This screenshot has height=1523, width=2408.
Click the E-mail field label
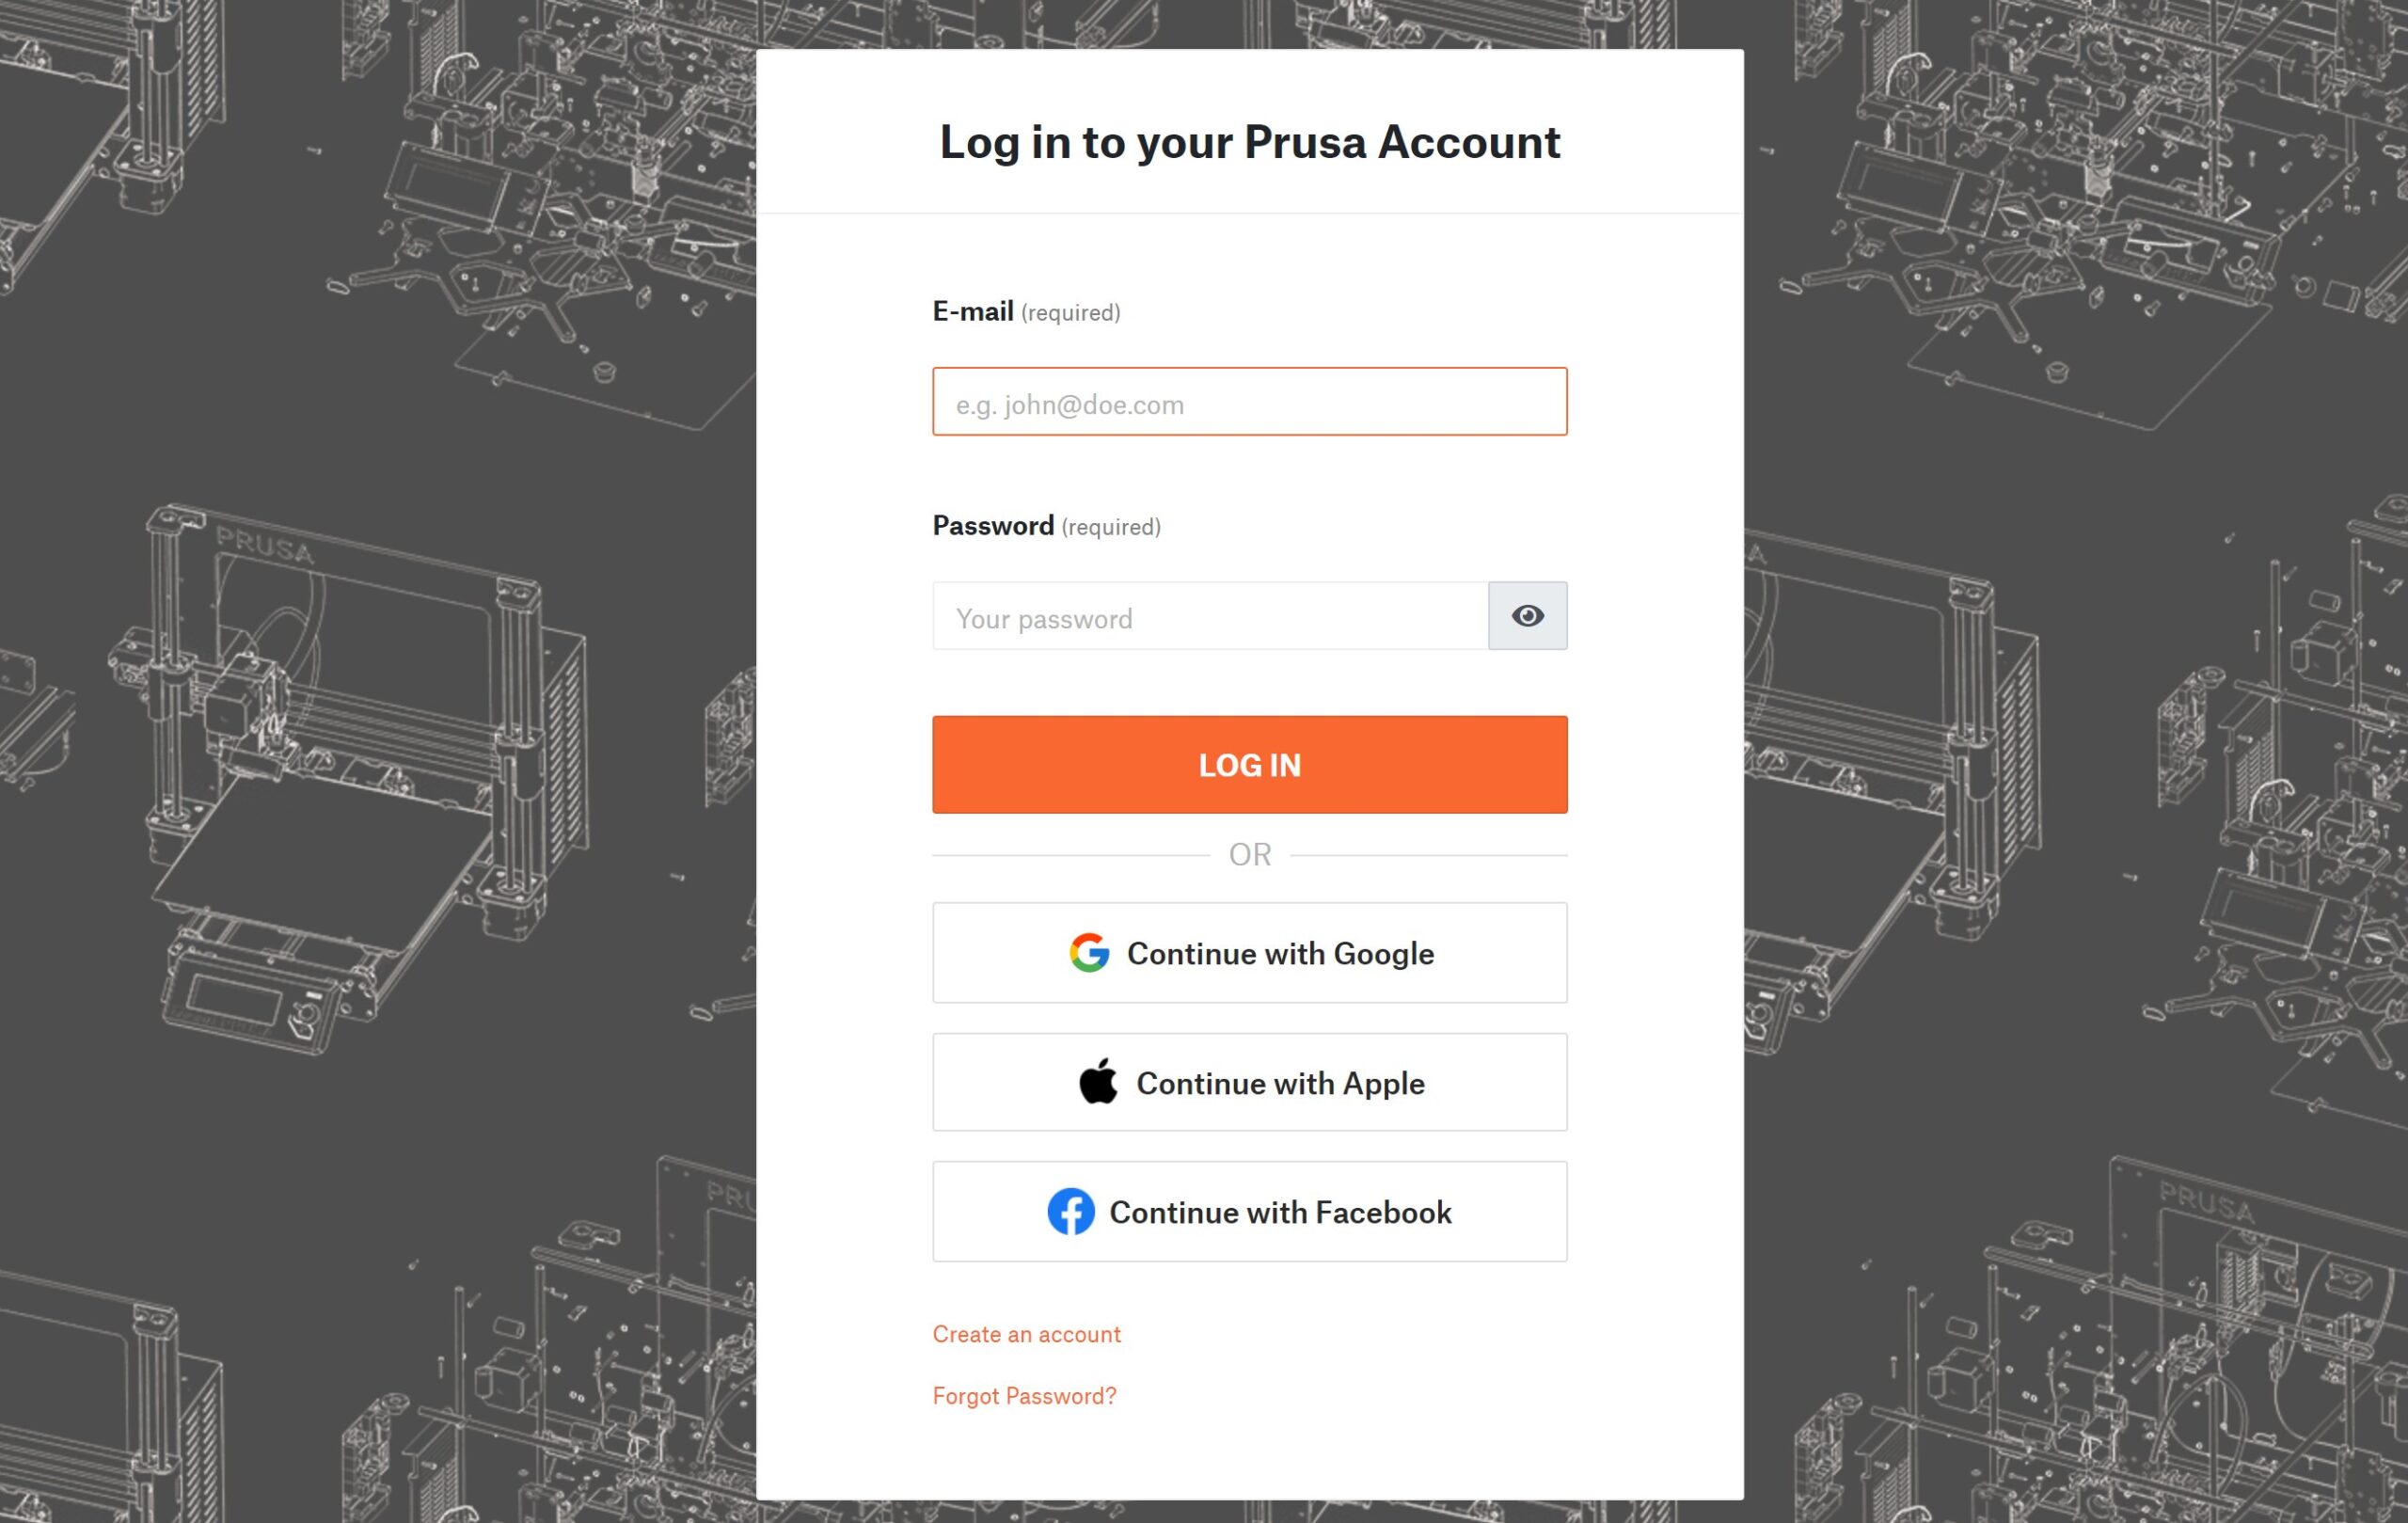(973, 312)
